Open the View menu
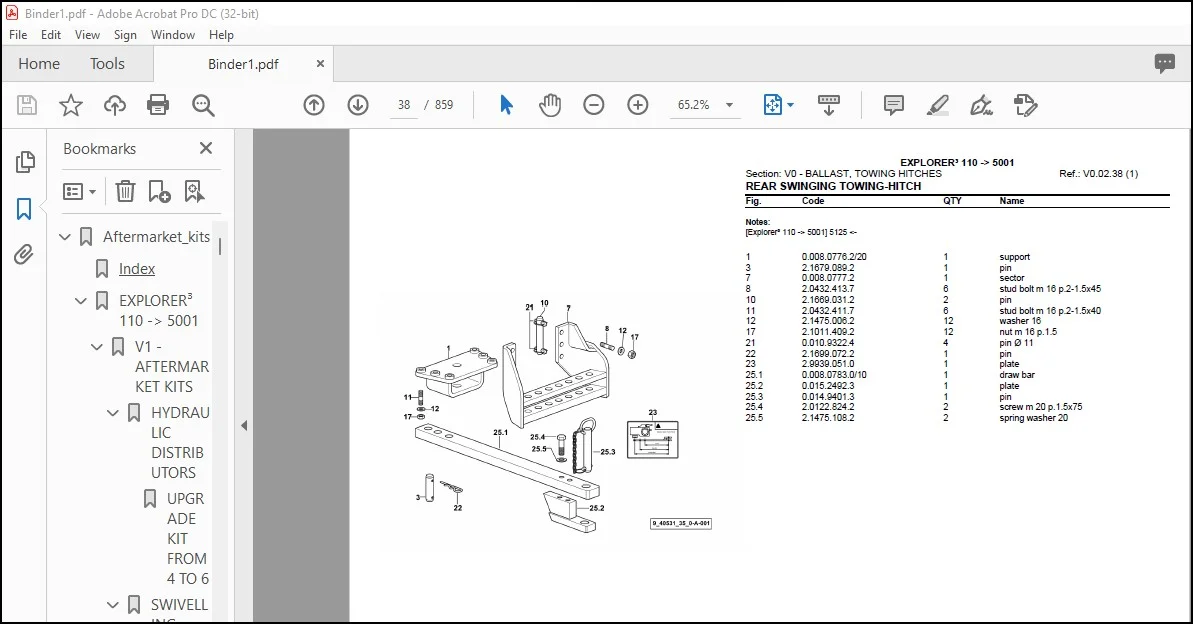Image resolution: width=1193 pixels, height=624 pixels. tap(87, 34)
